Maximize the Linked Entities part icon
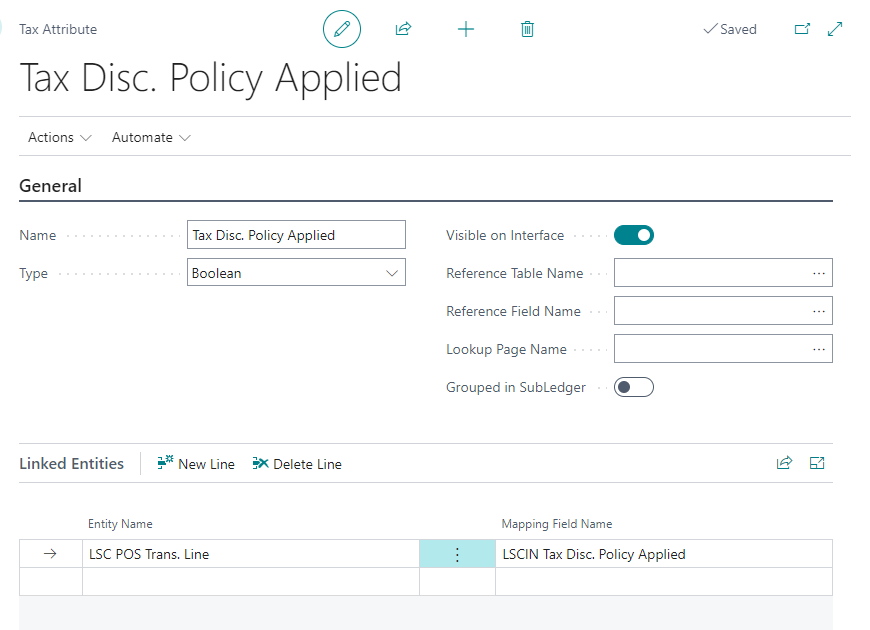The height and width of the screenshot is (630, 870). pos(817,463)
